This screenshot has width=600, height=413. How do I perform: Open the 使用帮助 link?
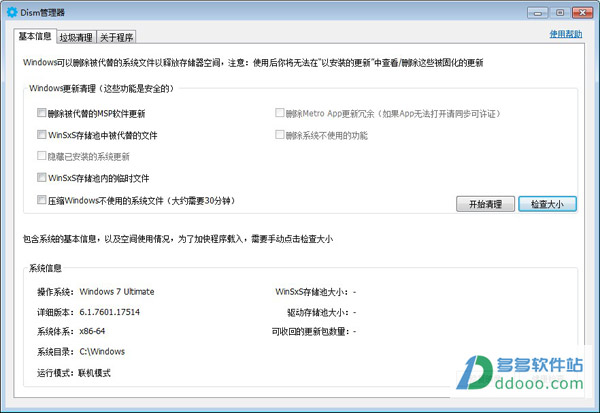pos(566,34)
